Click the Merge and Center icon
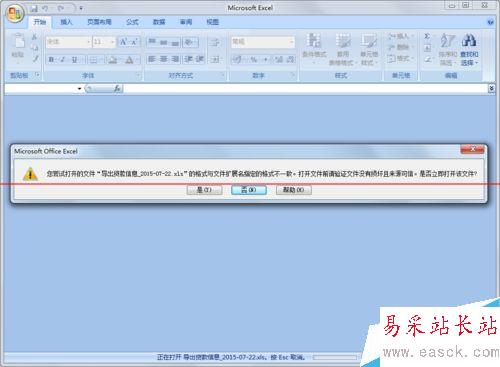 pos(215,60)
